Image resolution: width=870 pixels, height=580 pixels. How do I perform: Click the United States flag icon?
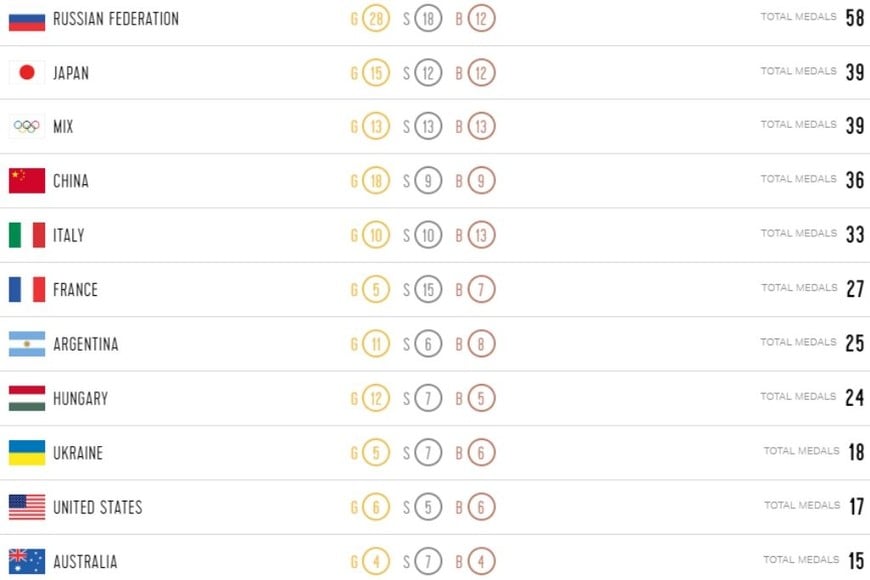click(27, 507)
